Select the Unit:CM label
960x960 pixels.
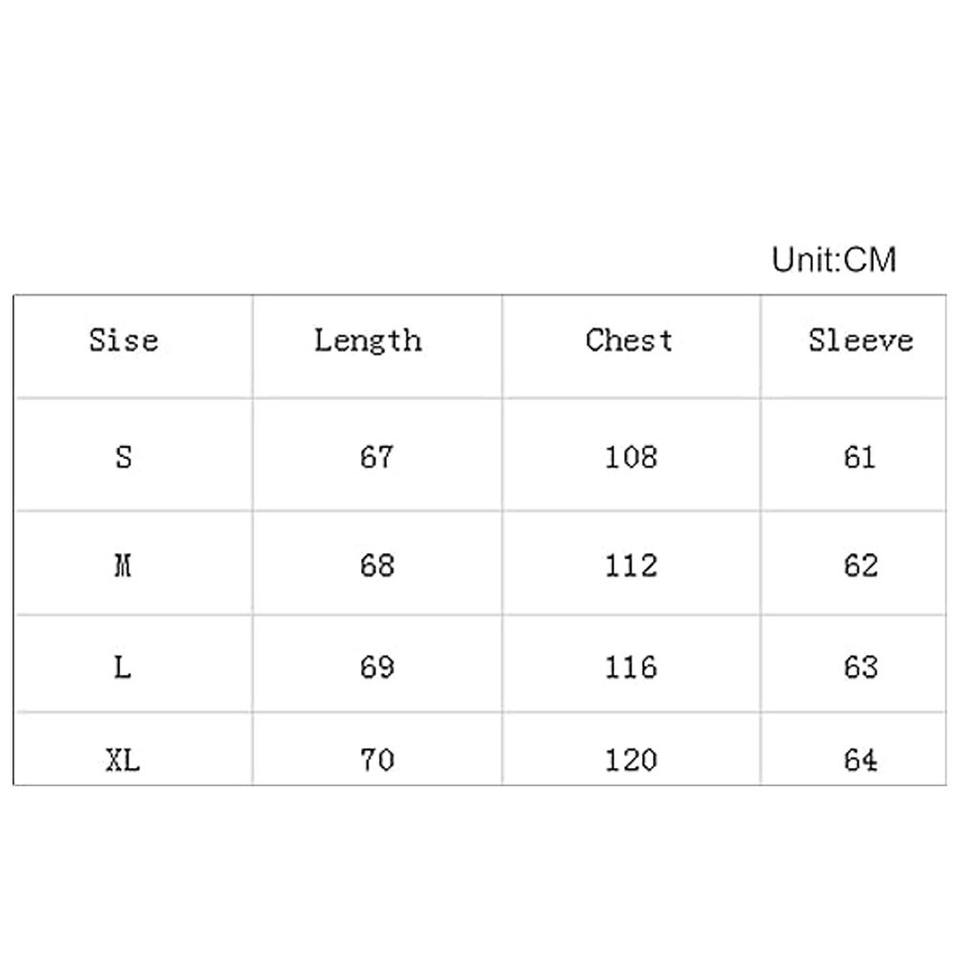834,260
